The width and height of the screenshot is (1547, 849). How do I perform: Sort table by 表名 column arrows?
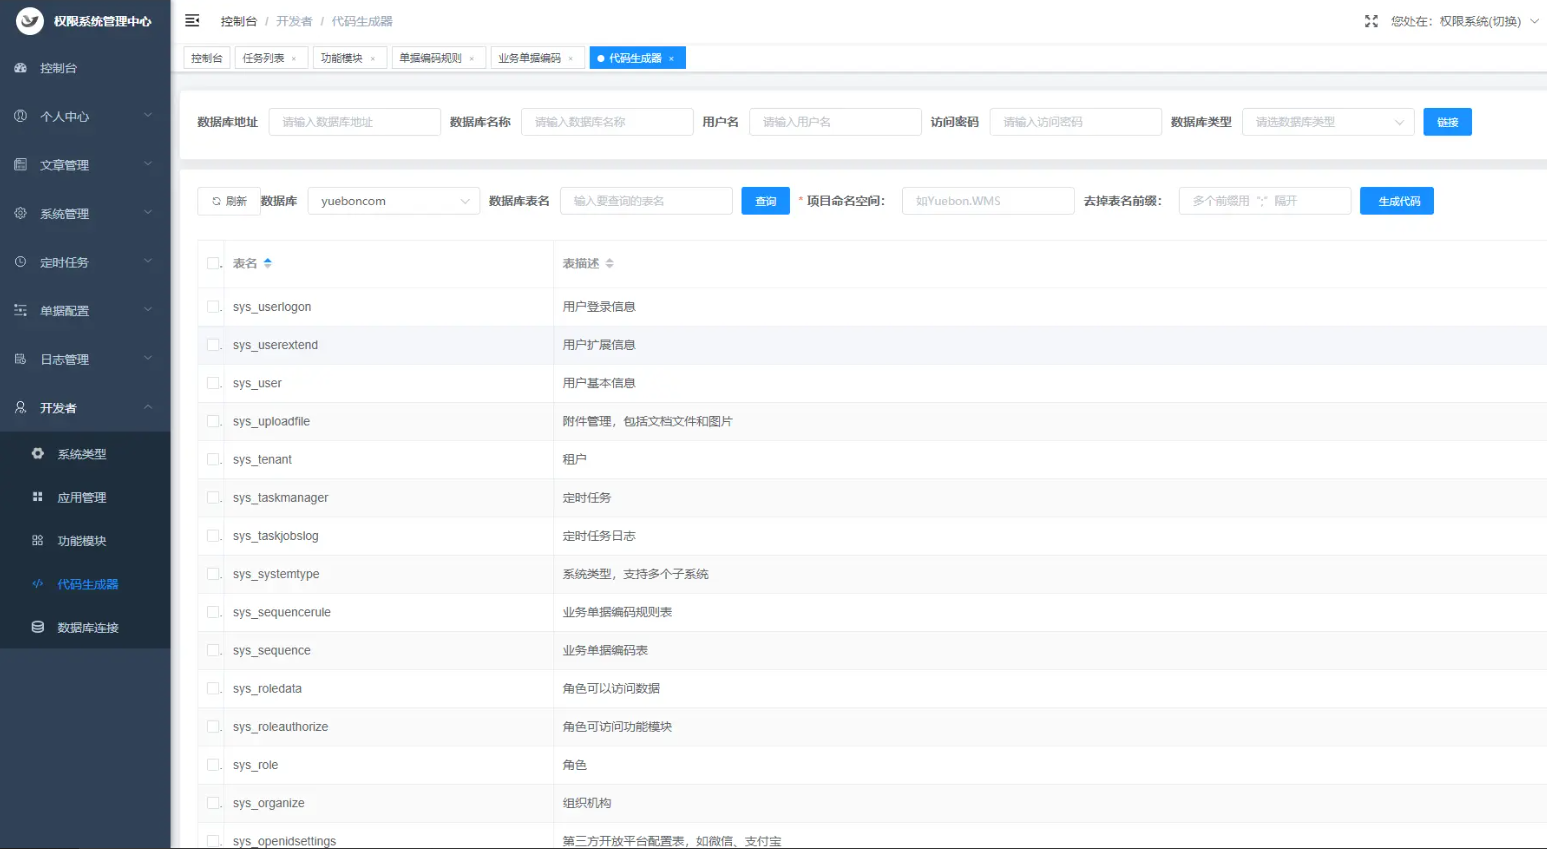(267, 263)
